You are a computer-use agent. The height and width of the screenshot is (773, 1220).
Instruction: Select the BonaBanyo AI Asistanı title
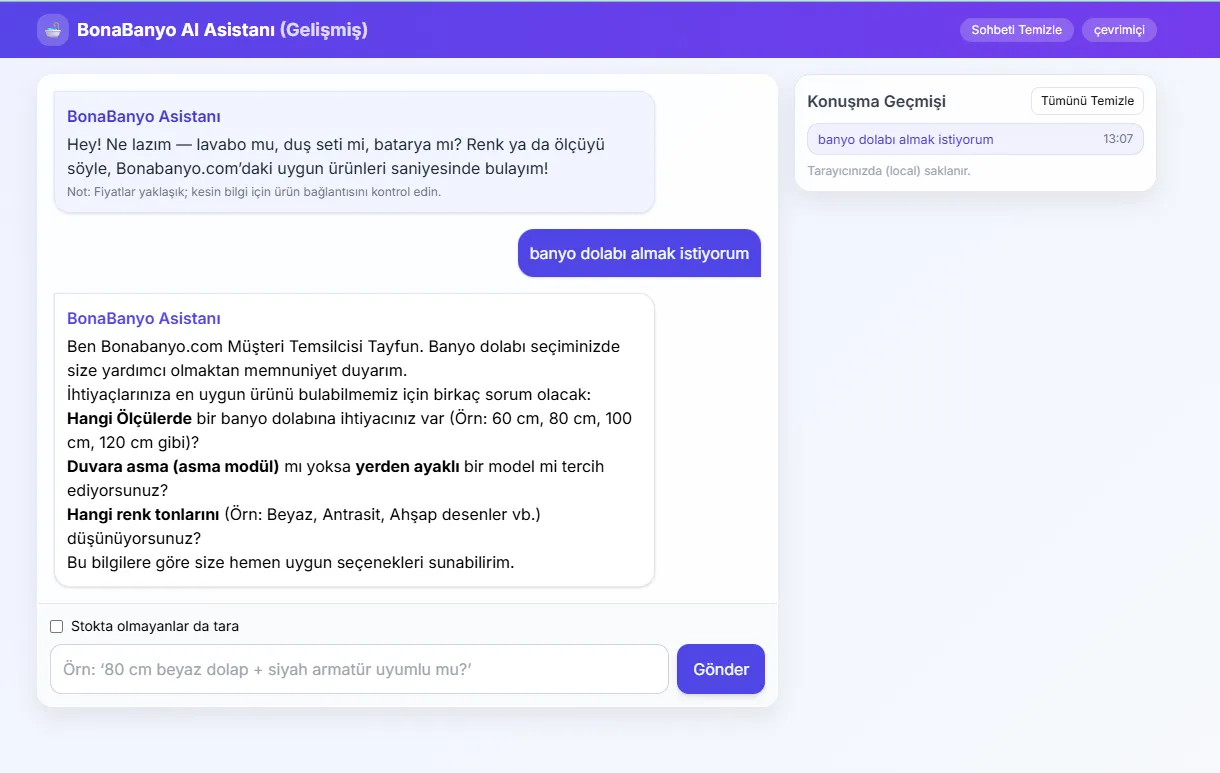click(175, 29)
